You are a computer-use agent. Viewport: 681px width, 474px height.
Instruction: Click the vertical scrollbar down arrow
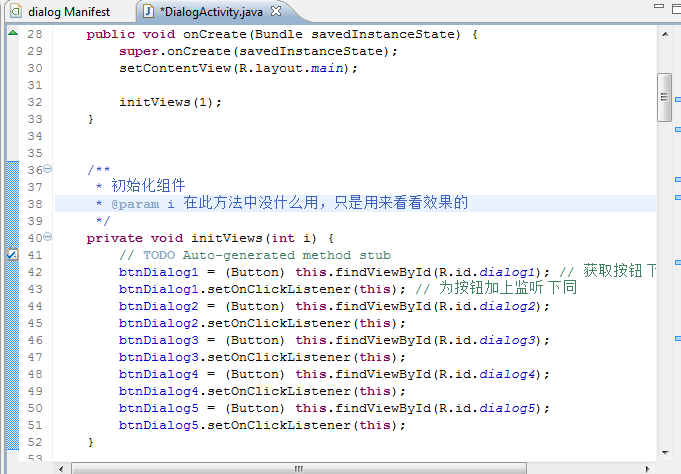(x=665, y=453)
